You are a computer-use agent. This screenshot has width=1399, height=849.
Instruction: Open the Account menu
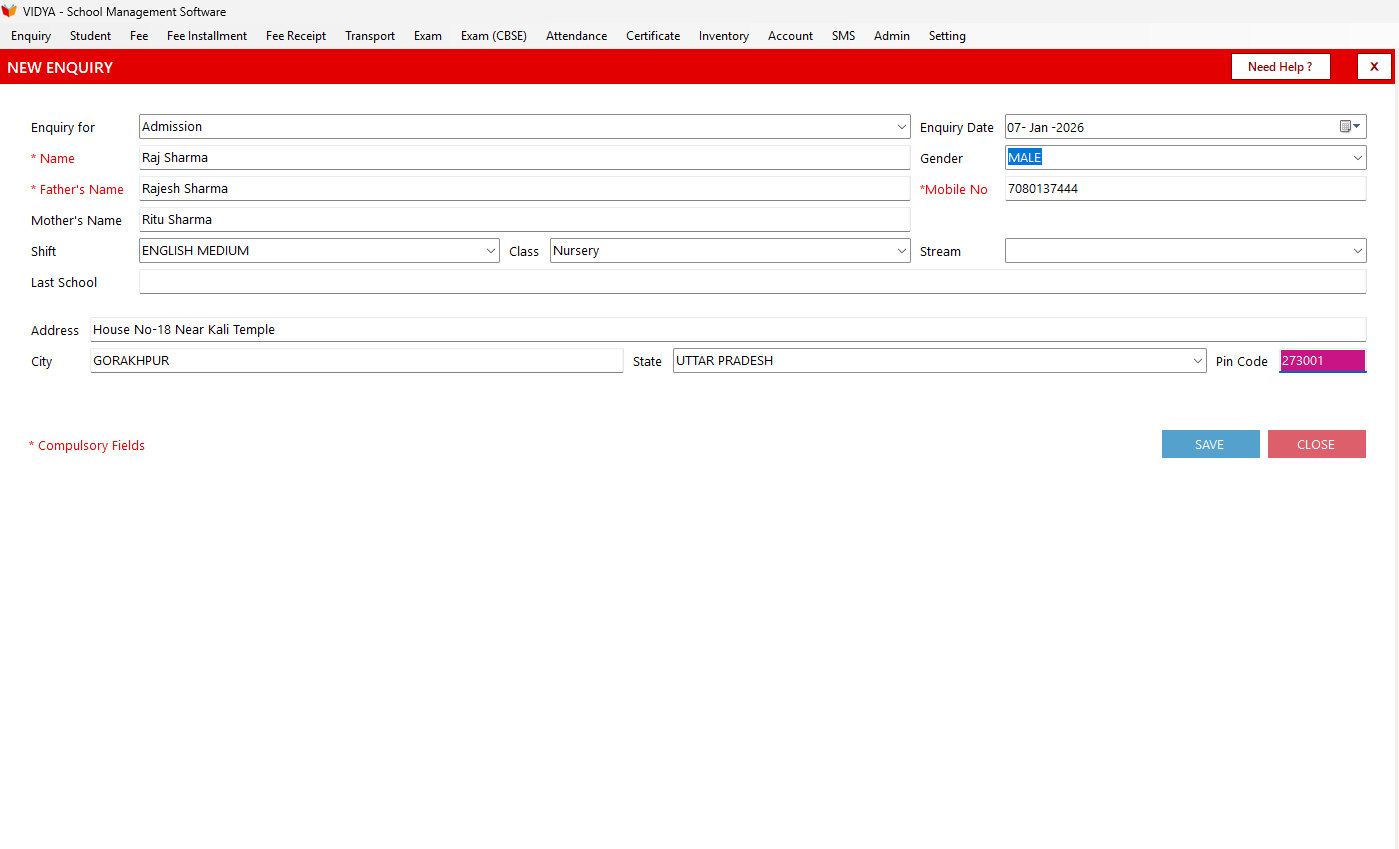tap(790, 36)
